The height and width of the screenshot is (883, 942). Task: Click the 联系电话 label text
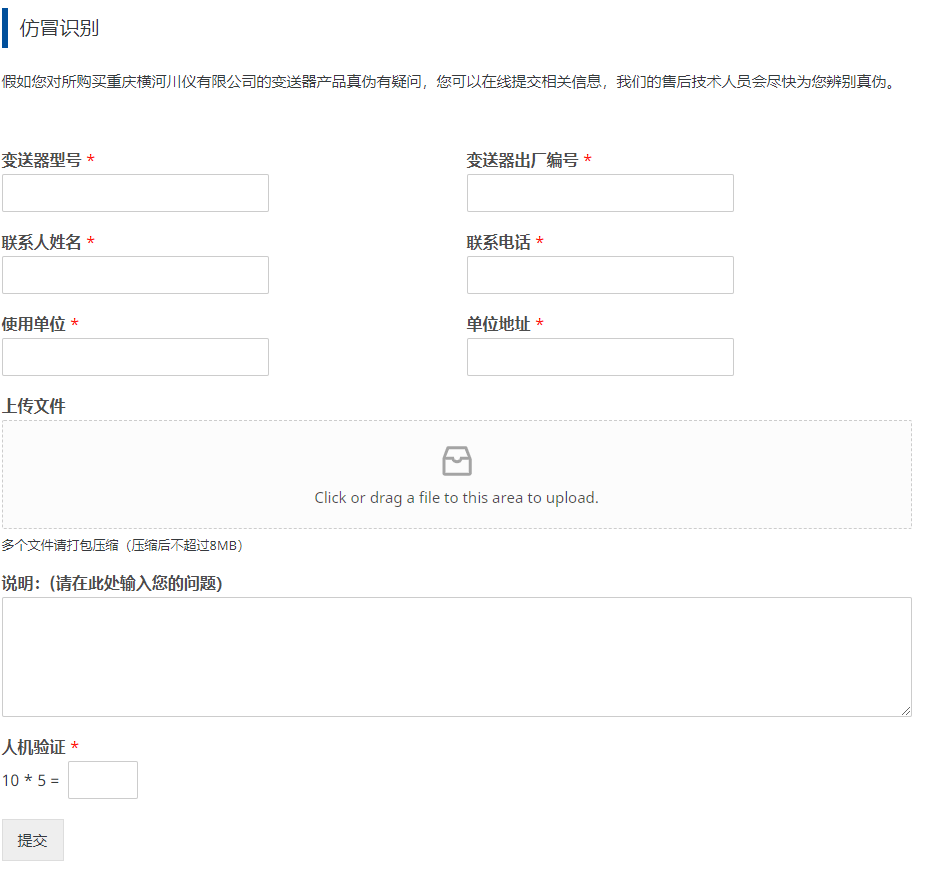click(x=498, y=242)
